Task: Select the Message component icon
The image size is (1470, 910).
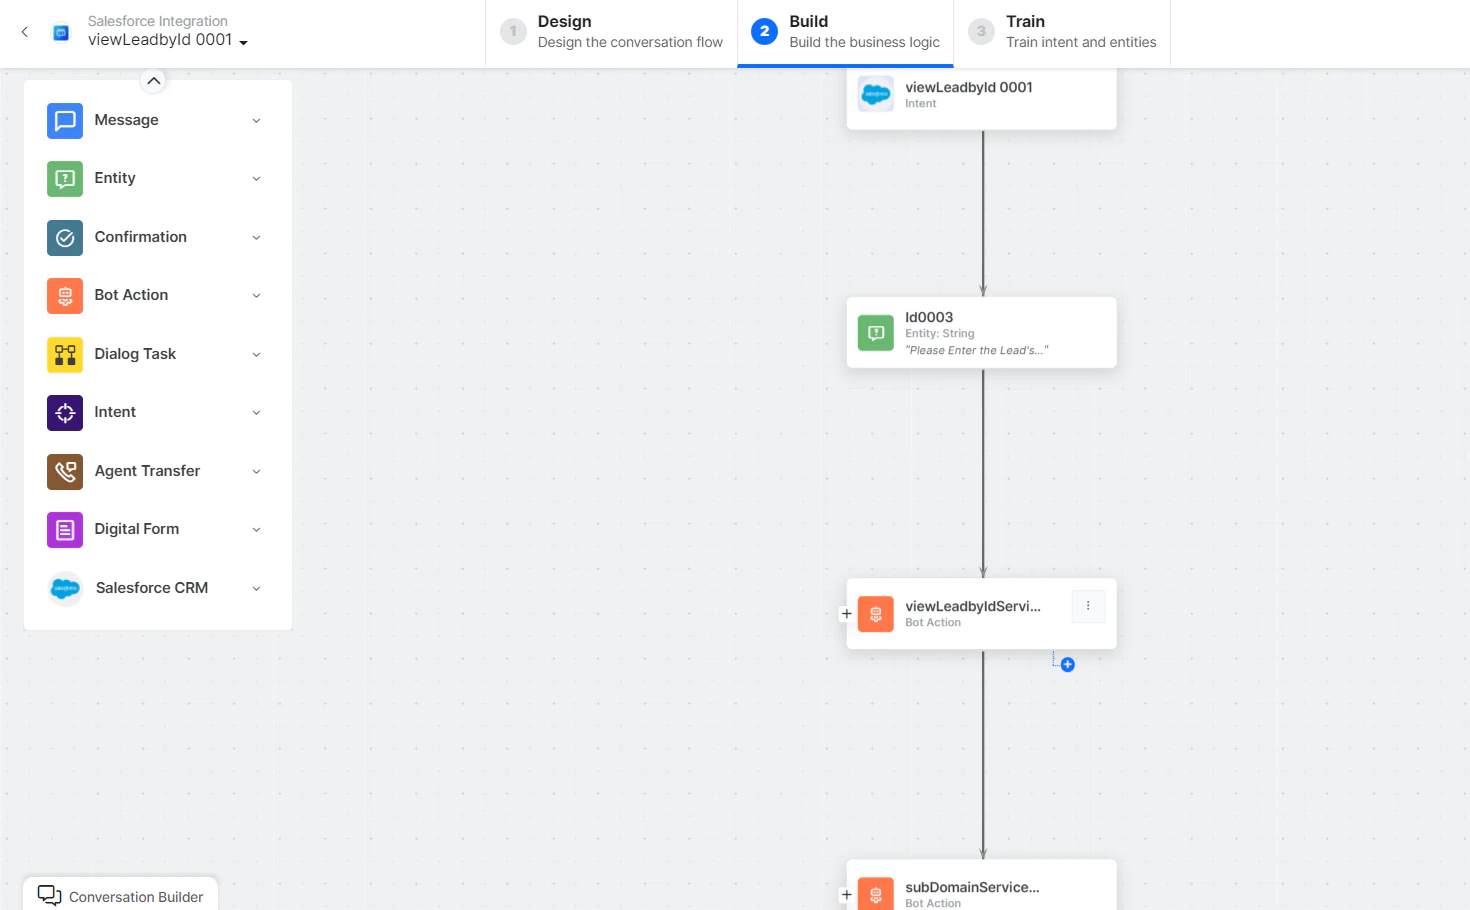Action: (x=64, y=120)
